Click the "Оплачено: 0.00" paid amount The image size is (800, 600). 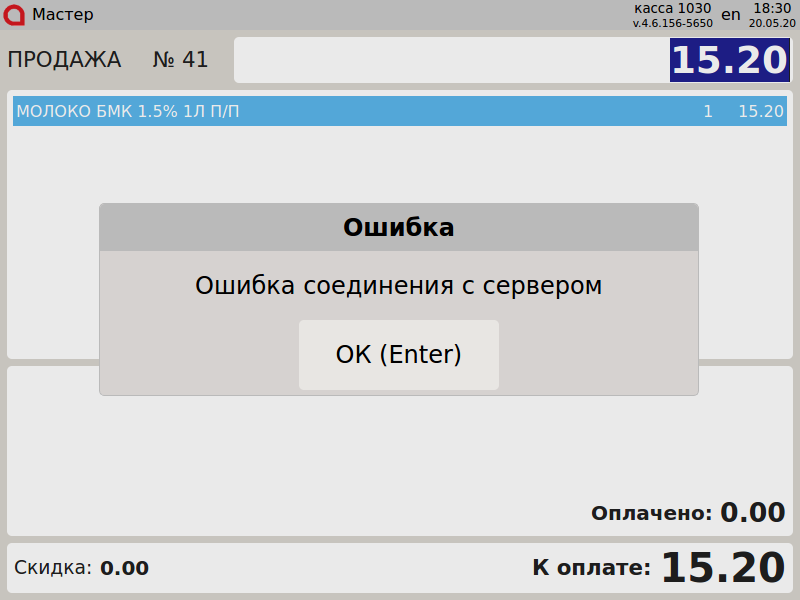click(688, 513)
